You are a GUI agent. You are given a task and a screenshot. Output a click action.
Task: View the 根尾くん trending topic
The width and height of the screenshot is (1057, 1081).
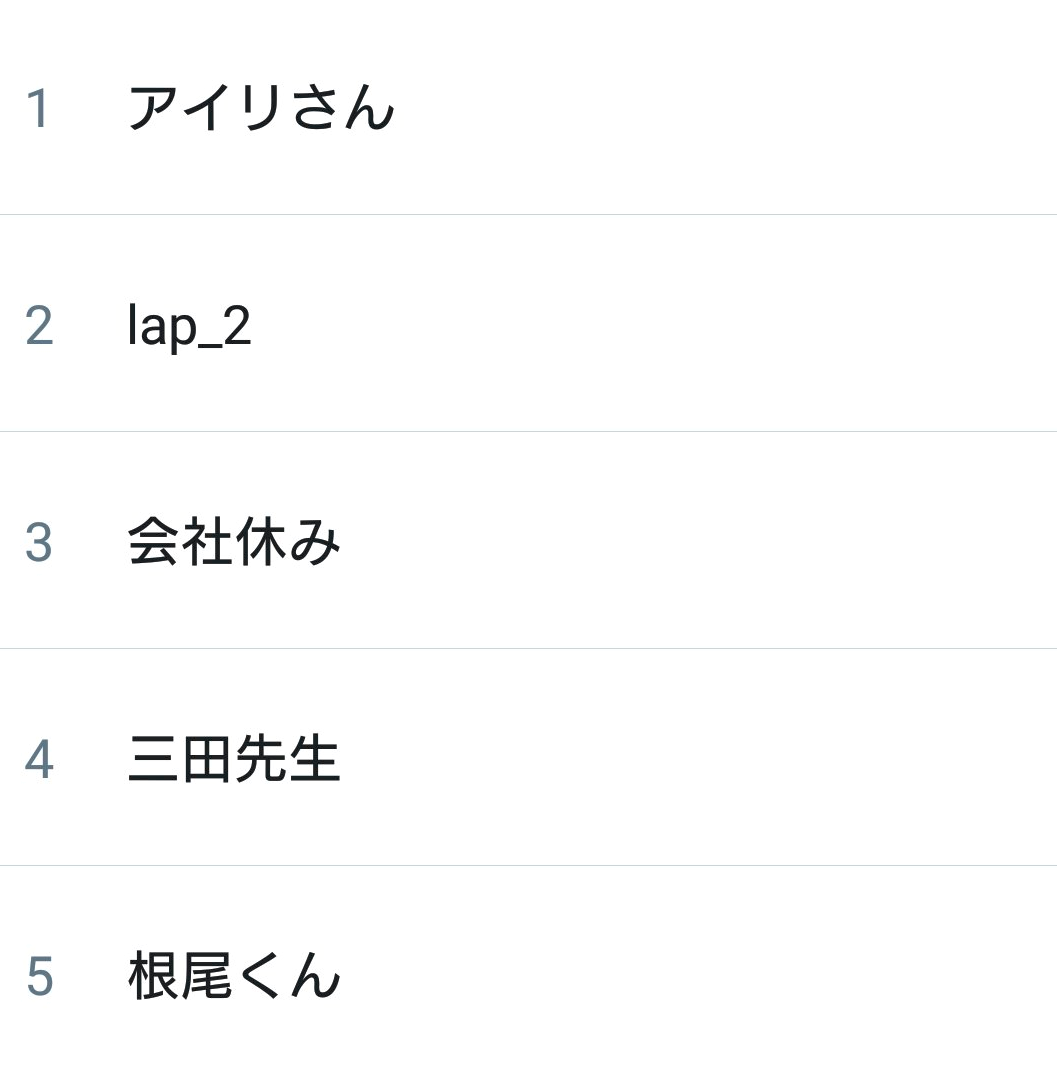234,976
